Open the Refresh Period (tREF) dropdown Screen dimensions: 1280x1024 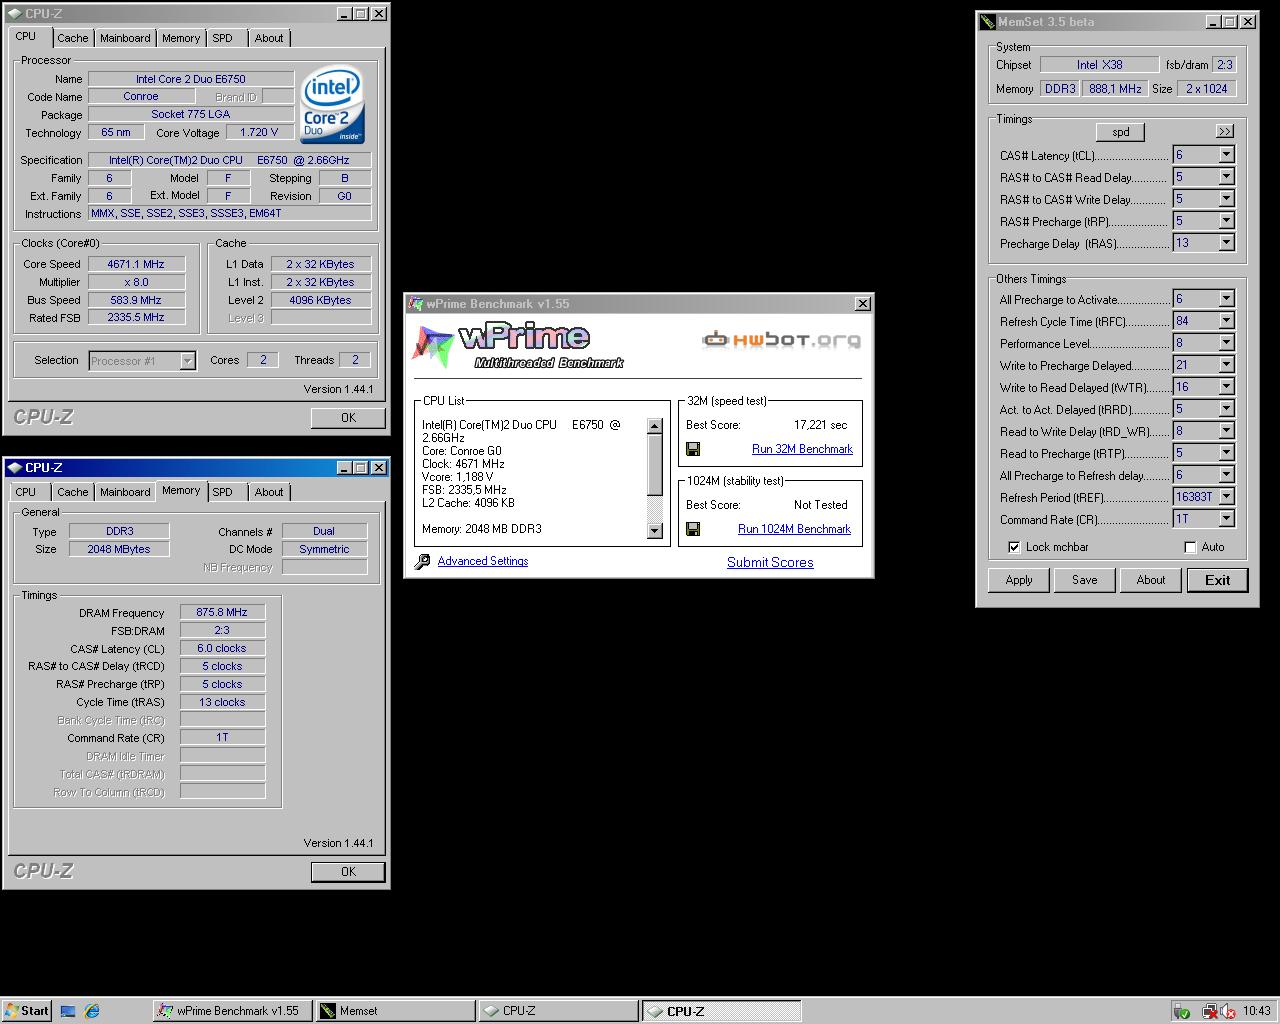click(1226, 497)
